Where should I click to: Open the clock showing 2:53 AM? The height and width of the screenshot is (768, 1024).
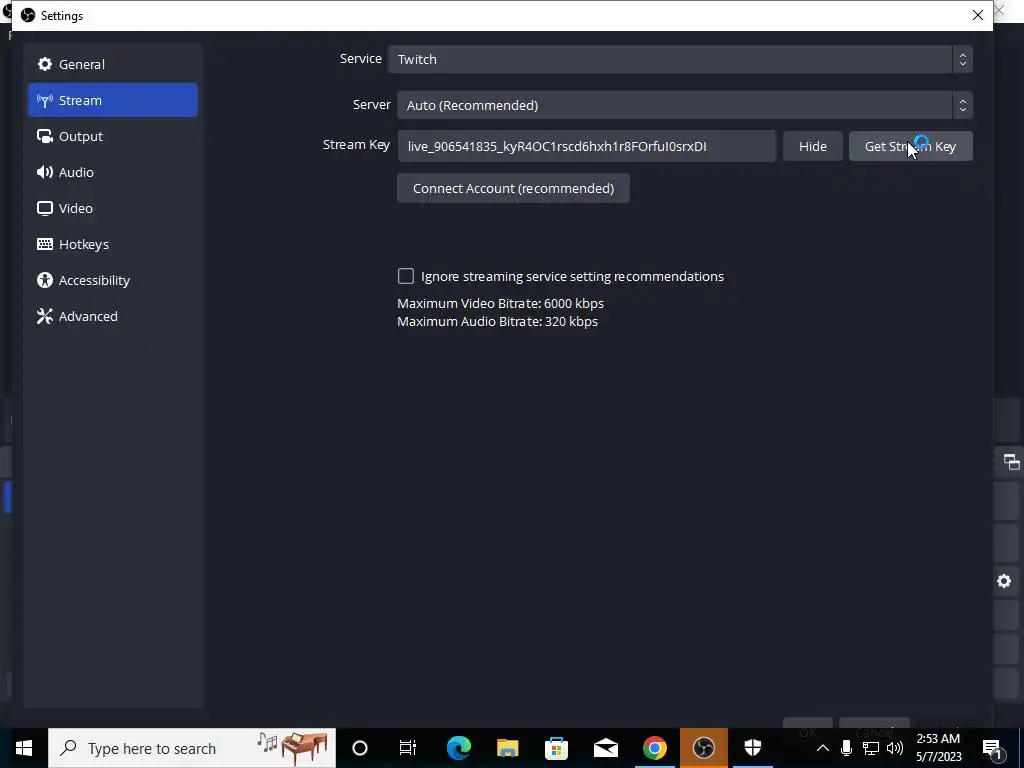click(938, 748)
